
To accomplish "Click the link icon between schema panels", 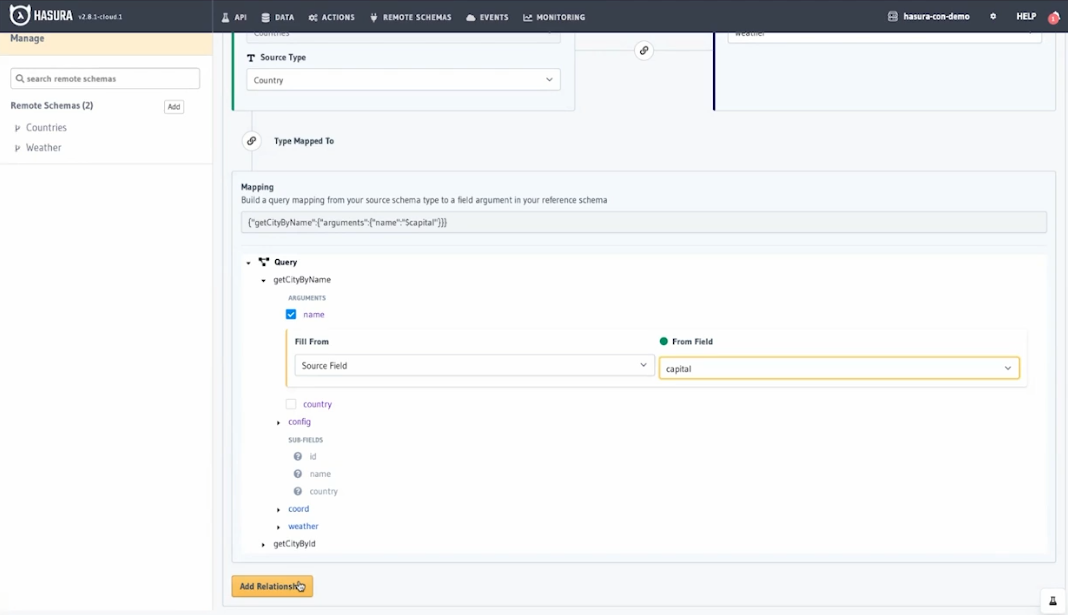I will [644, 50].
